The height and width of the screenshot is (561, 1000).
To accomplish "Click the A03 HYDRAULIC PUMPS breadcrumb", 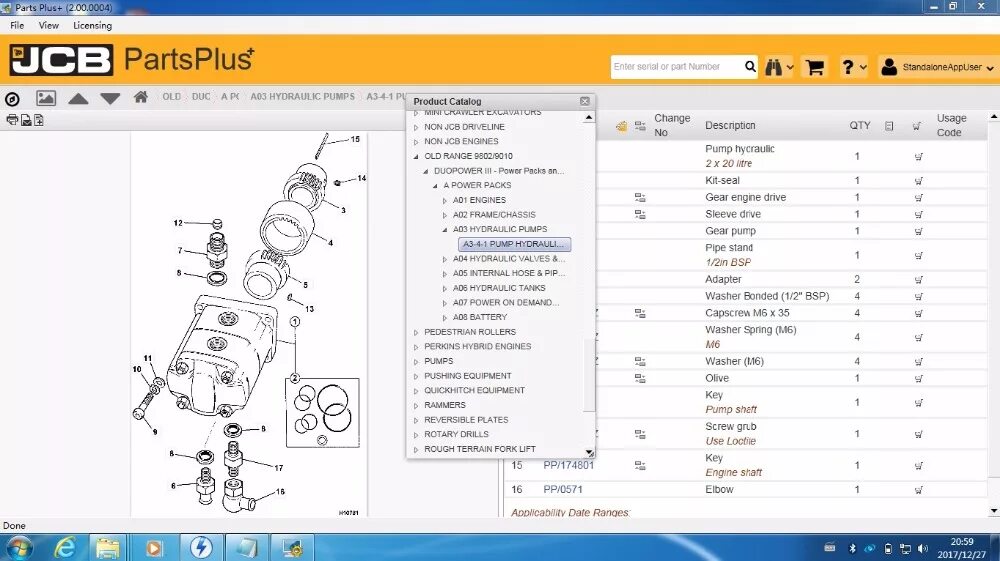I will click(x=302, y=96).
